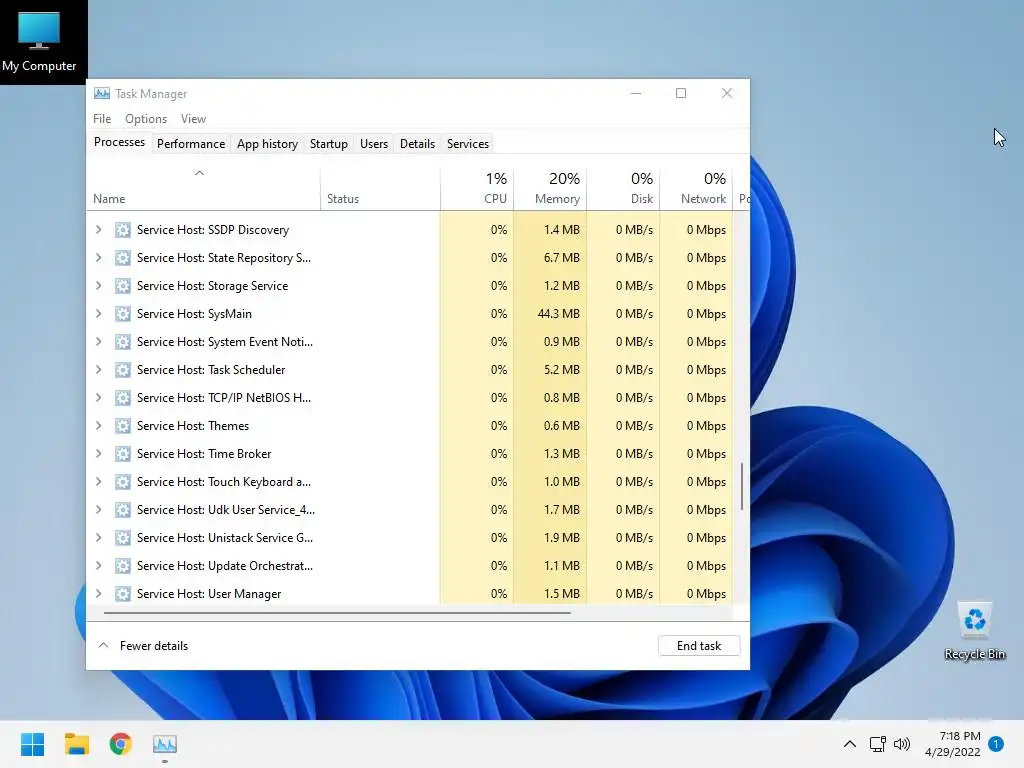This screenshot has height=768, width=1024.
Task: Sort by the Status column header
Action: click(380, 189)
